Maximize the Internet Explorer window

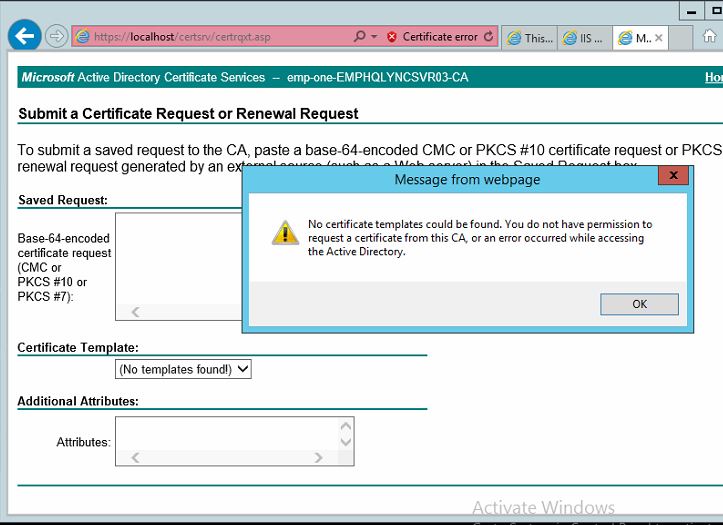pos(714,11)
